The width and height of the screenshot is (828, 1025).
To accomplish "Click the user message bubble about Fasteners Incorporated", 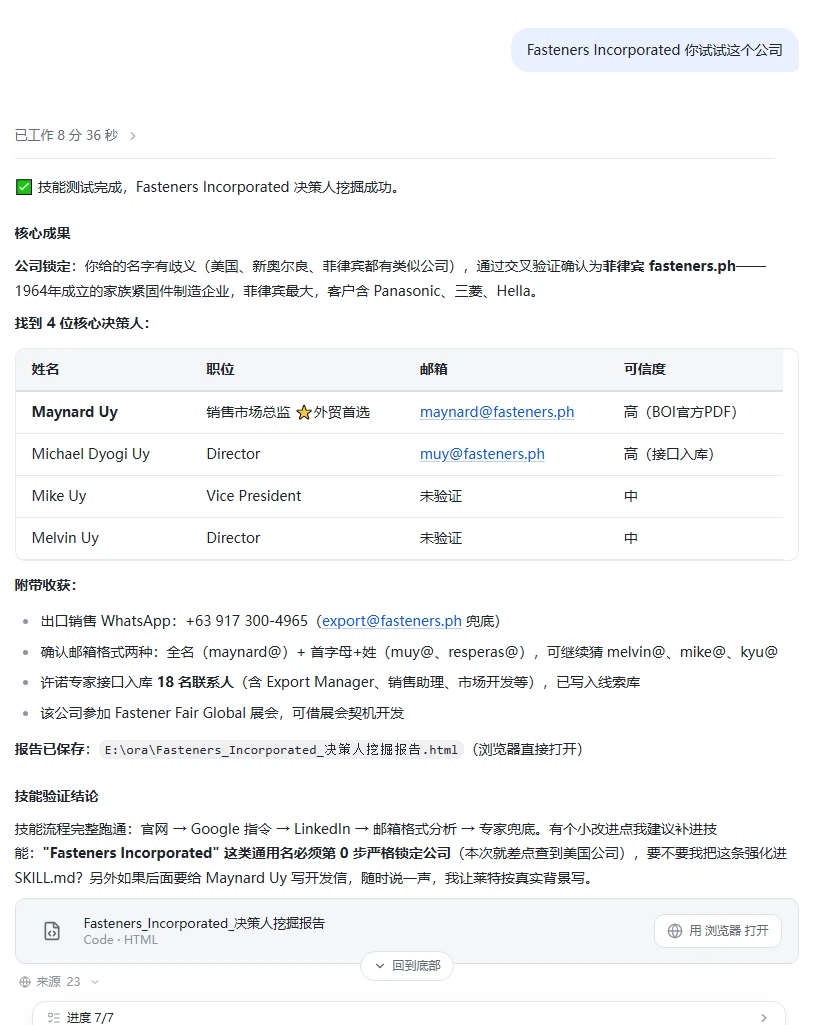I will [x=654, y=50].
